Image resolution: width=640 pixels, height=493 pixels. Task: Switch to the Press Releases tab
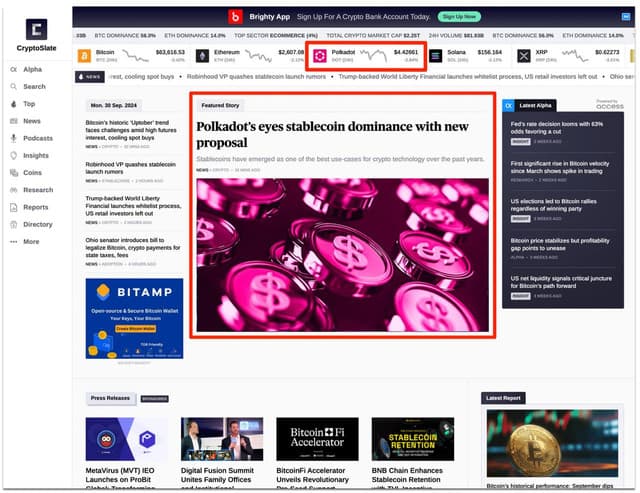(x=110, y=398)
